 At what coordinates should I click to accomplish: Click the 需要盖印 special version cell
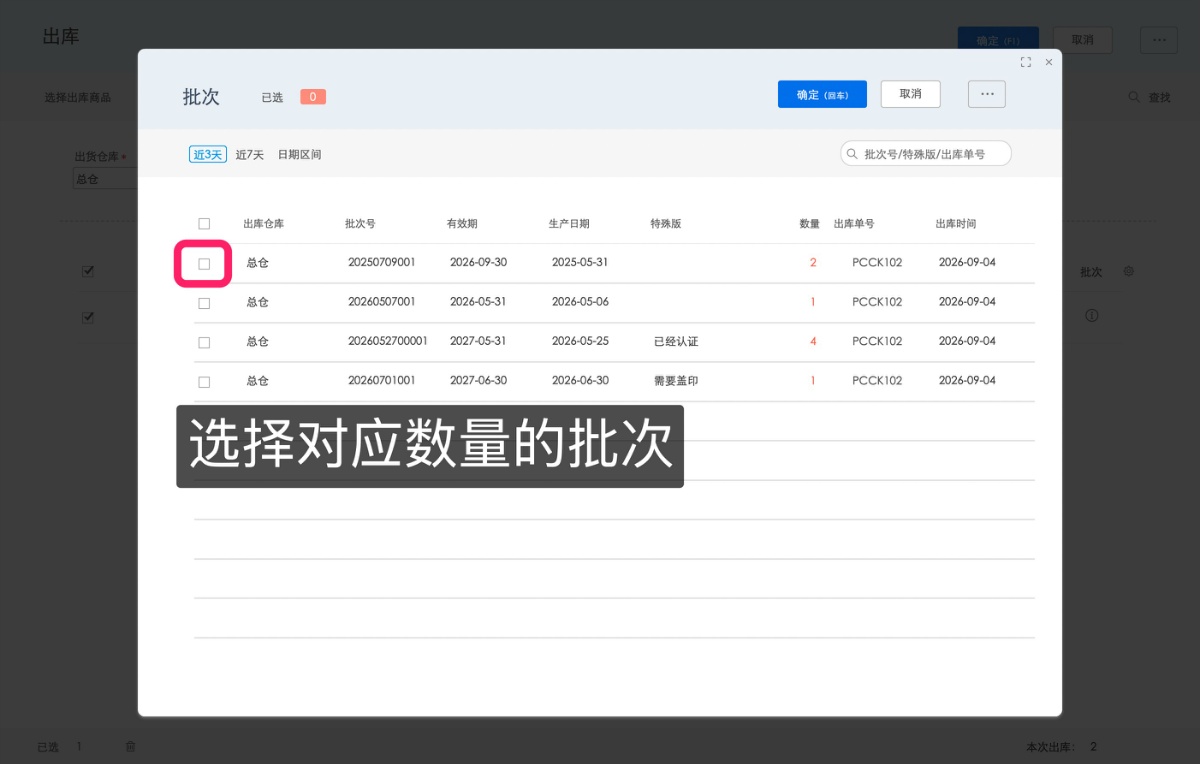[676, 381]
